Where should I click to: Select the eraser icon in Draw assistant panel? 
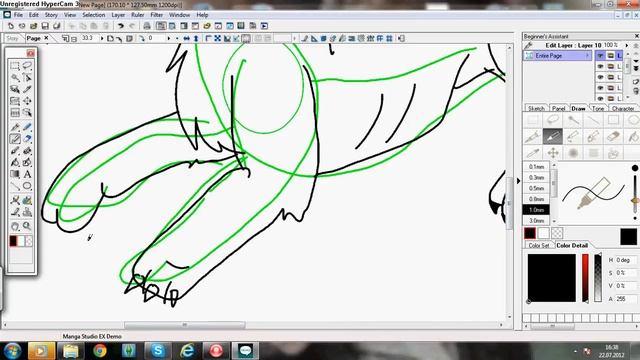point(613,136)
